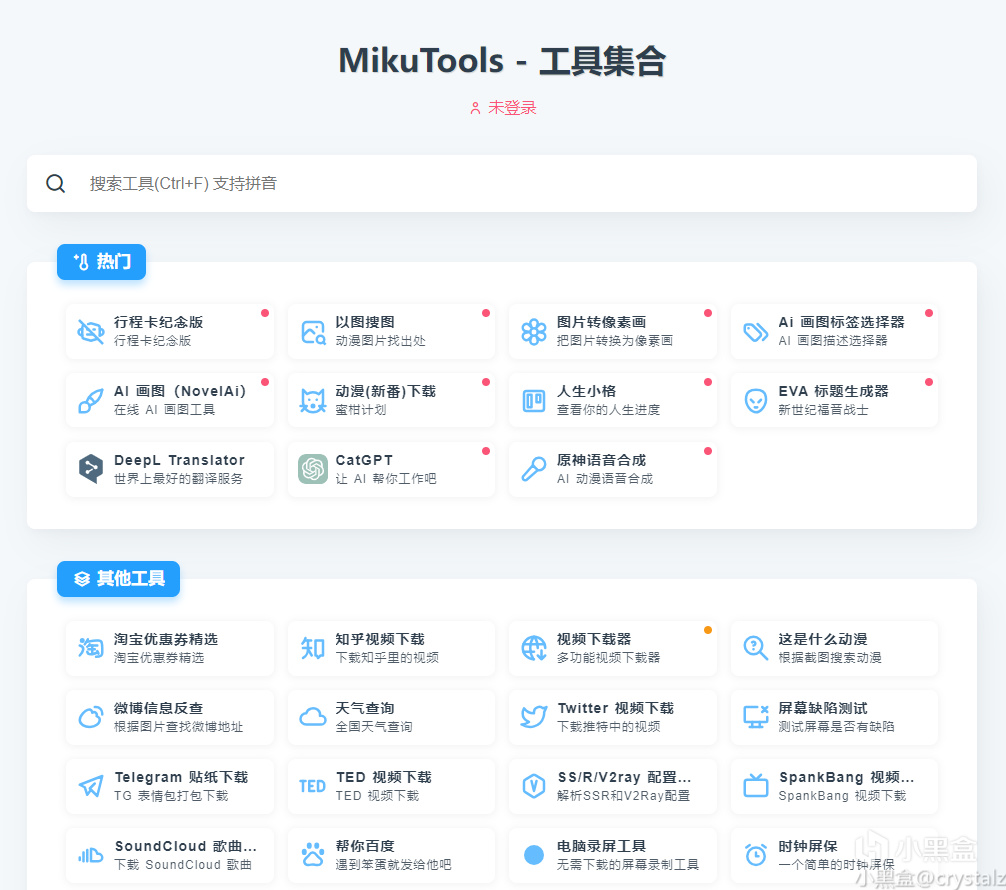Click the 人生小格 board icon
The width and height of the screenshot is (1006, 890).
(534, 401)
